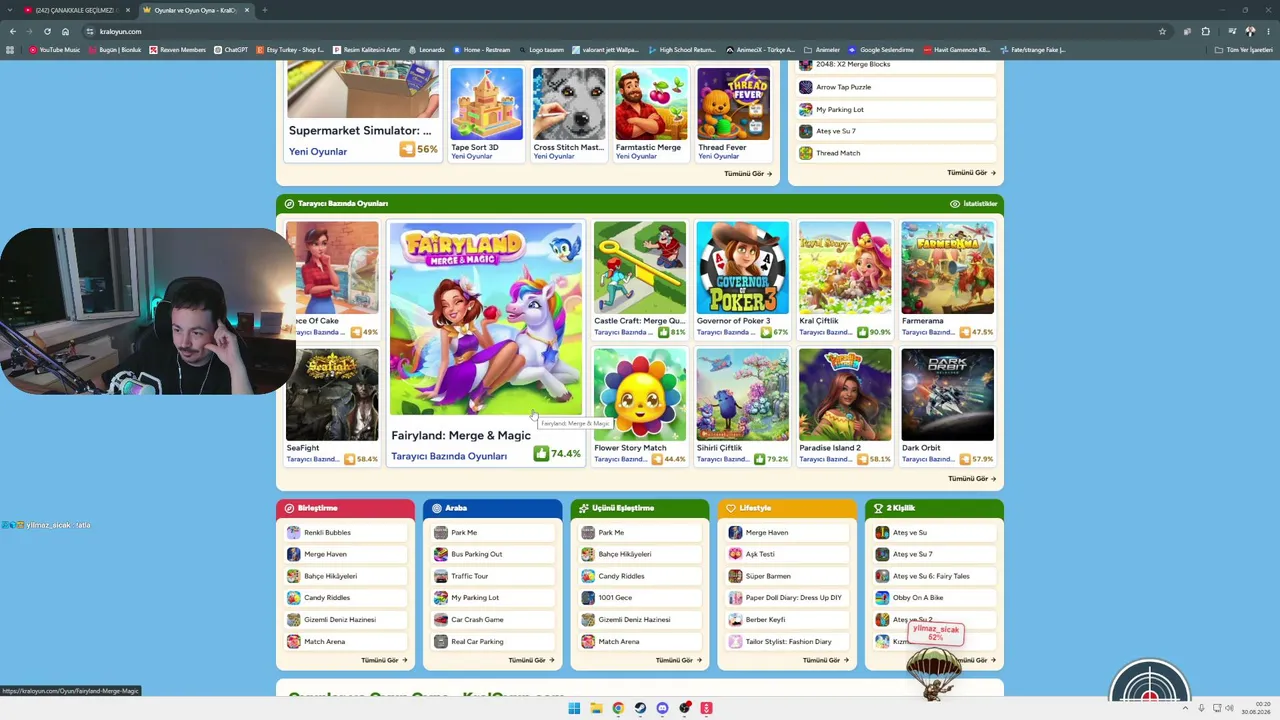Open the Kral Çiftlik game icon
Viewport: 1280px width, 720px height.
pyautogui.click(x=845, y=268)
